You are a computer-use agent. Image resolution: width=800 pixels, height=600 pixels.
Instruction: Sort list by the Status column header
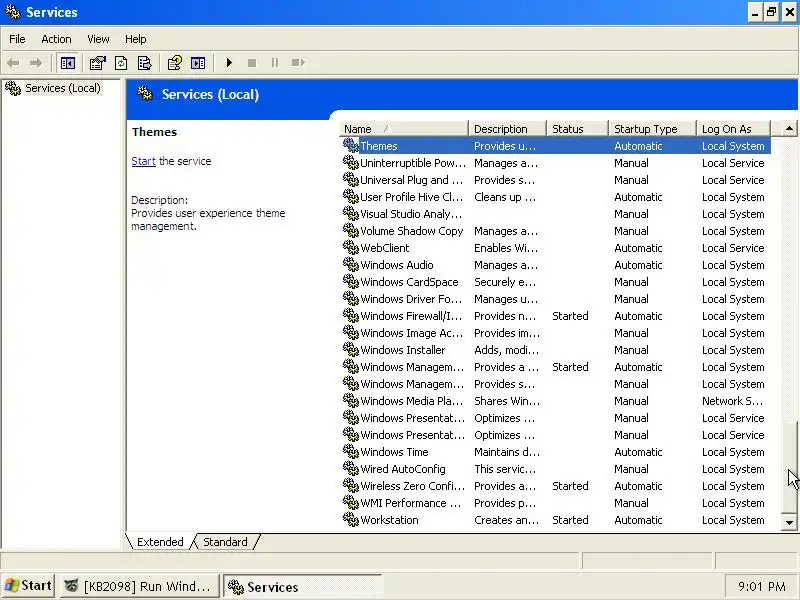(578, 129)
